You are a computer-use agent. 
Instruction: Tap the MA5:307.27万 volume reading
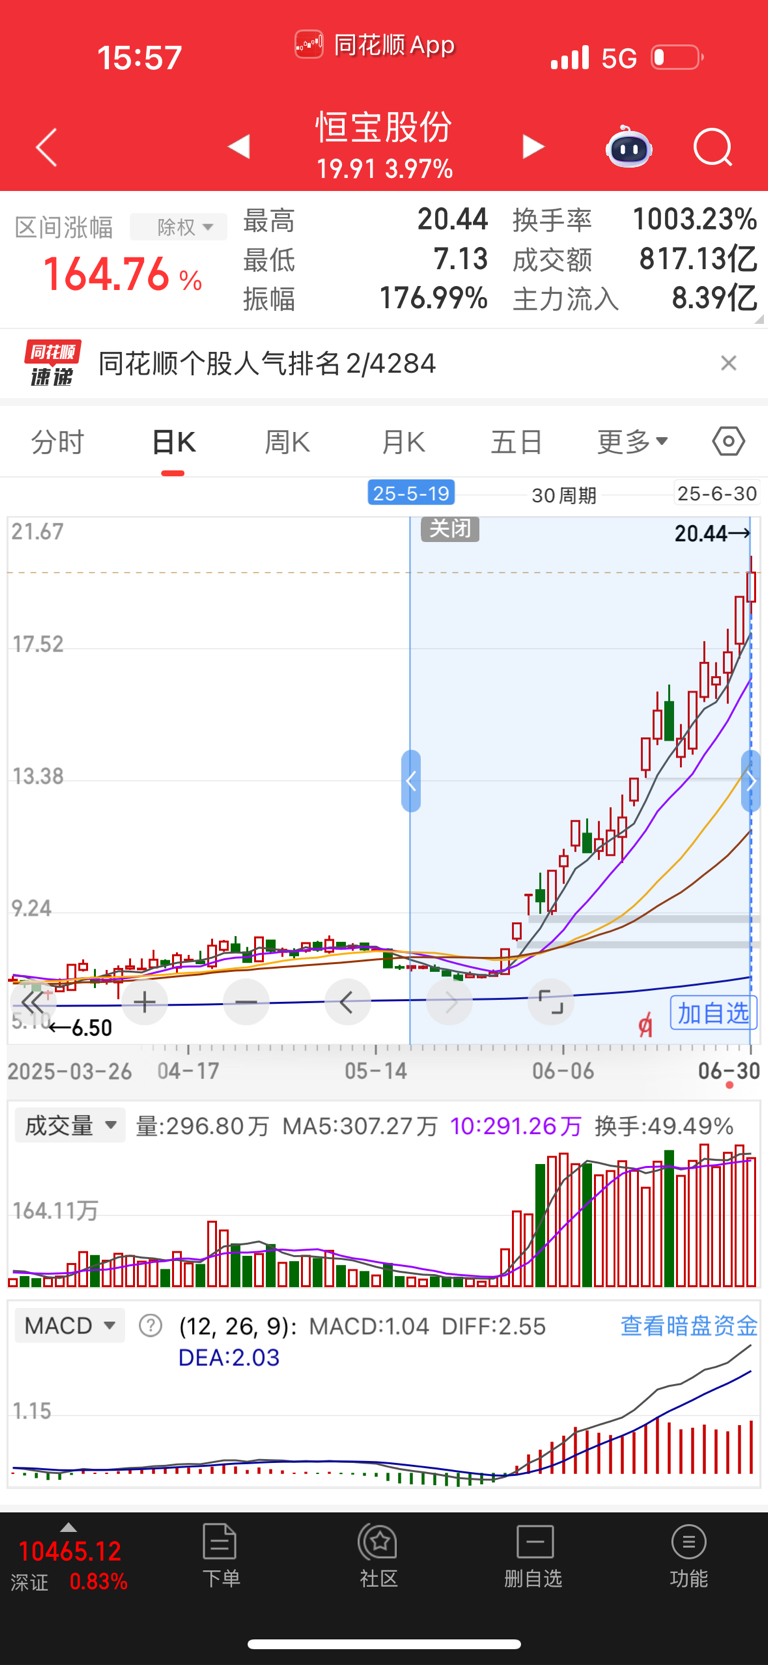coord(360,1126)
